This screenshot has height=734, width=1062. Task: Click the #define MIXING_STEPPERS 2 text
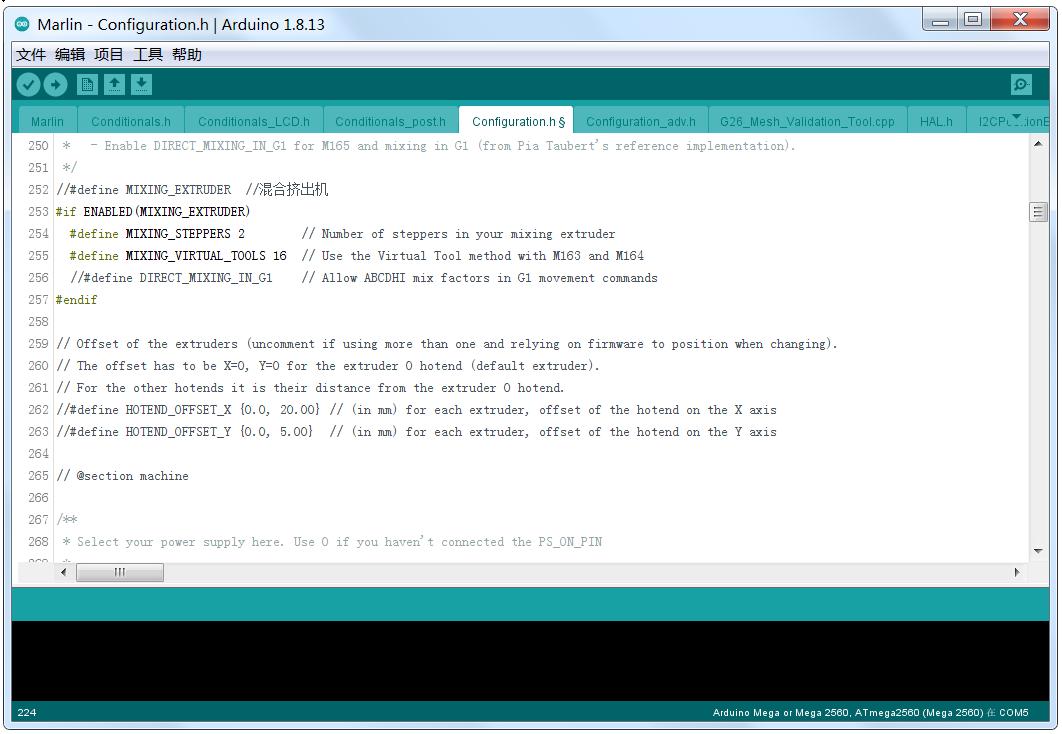[157, 234]
